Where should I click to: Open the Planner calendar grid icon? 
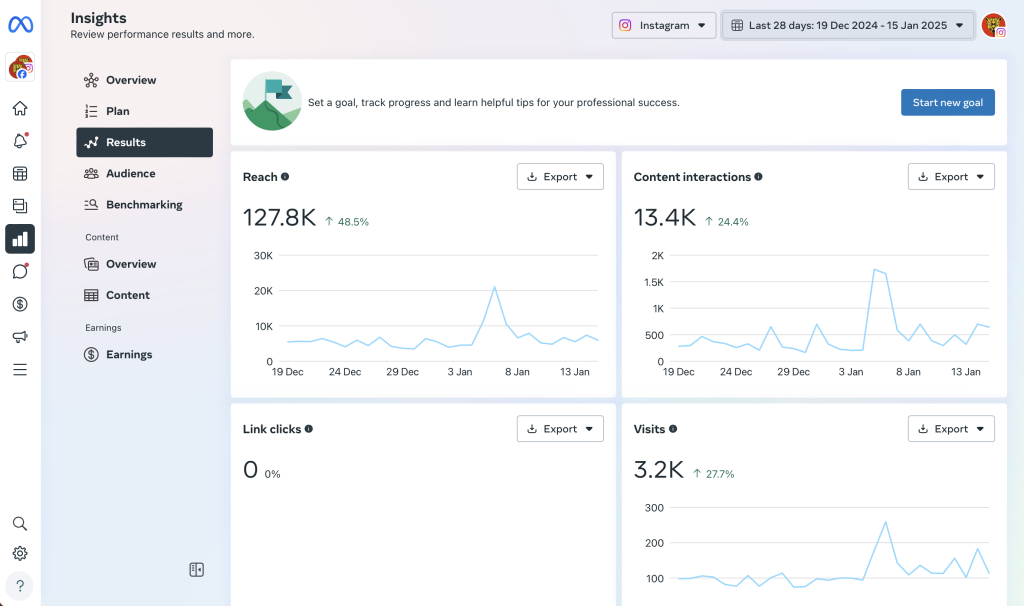tap(20, 173)
